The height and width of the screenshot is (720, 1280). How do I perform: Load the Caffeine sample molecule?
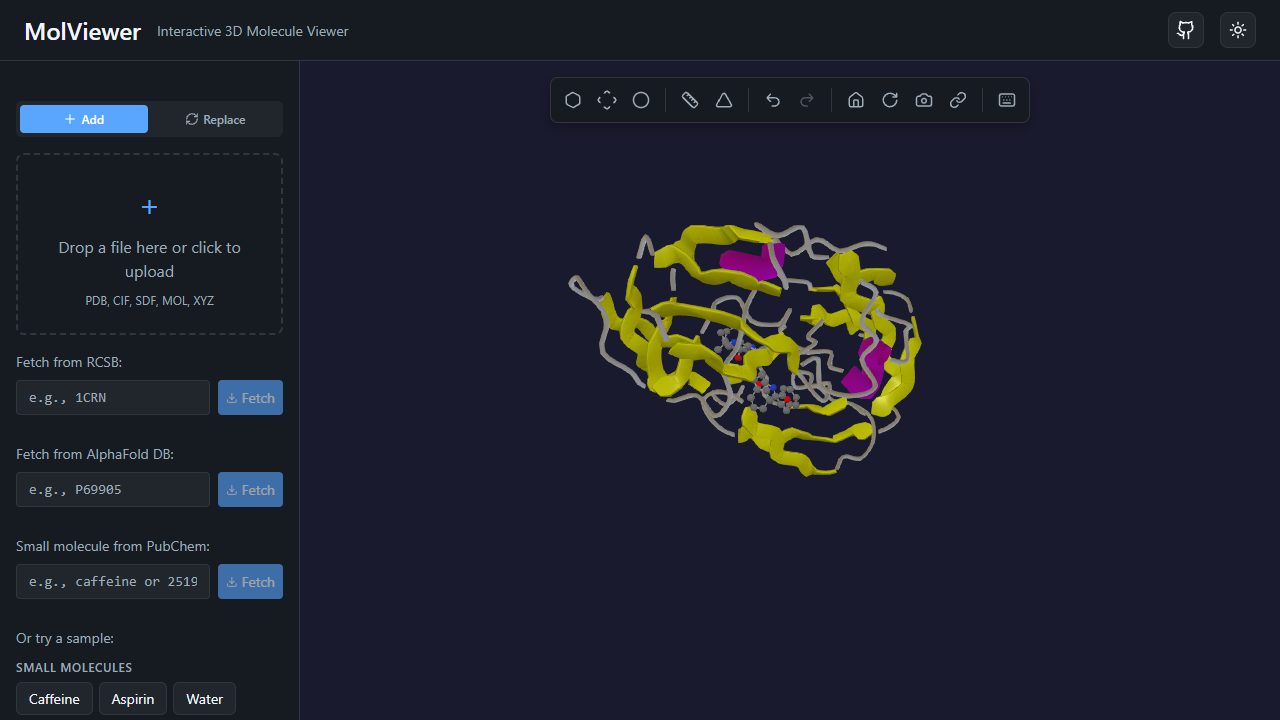54,699
